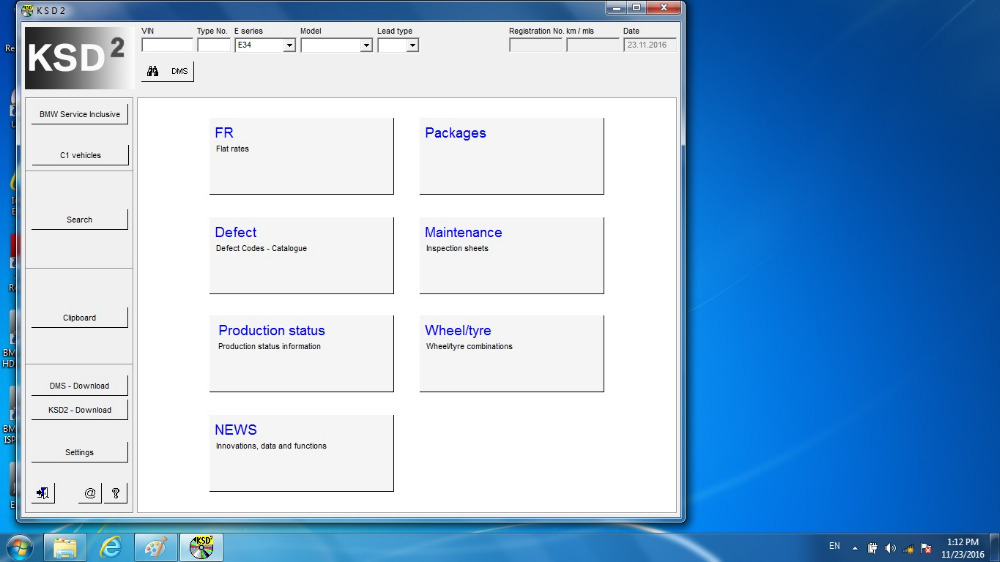Open Internet Explorer from taskbar

coord(110,547)
